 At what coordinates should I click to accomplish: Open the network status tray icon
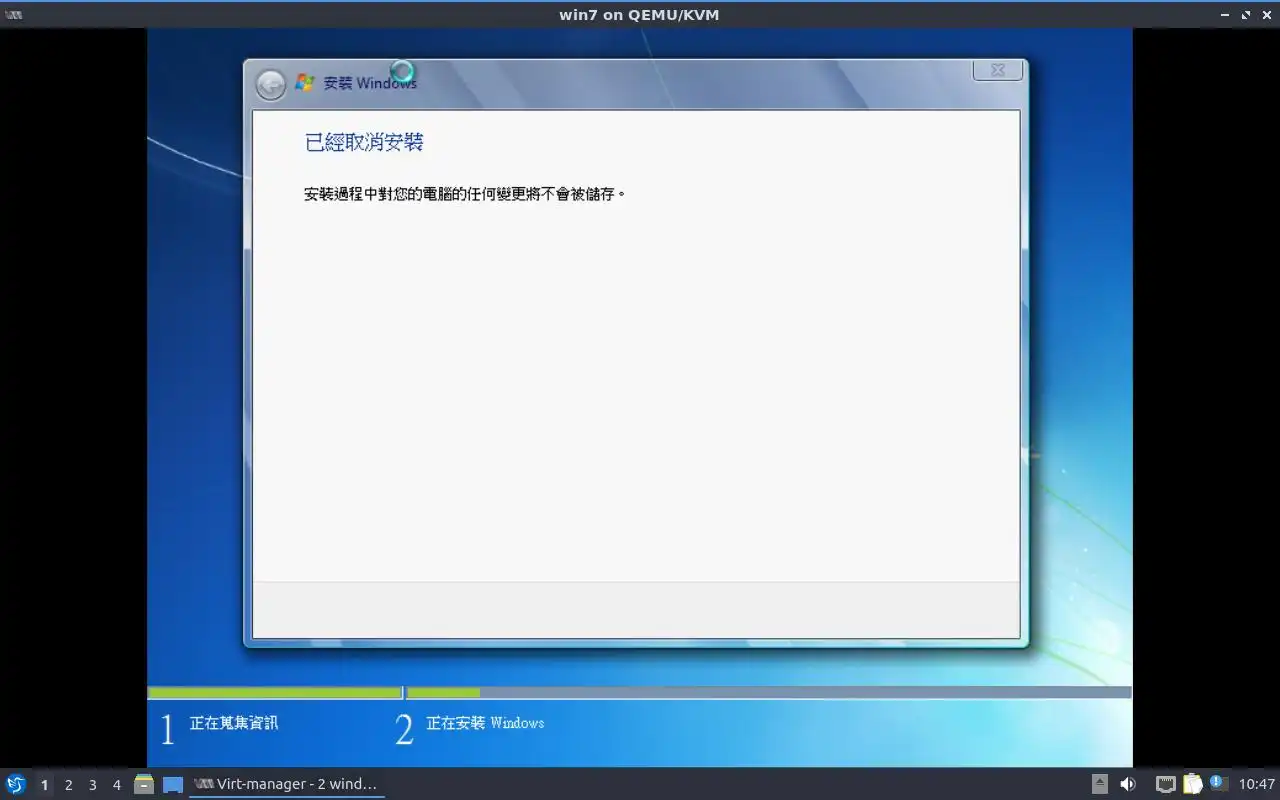1166,784
